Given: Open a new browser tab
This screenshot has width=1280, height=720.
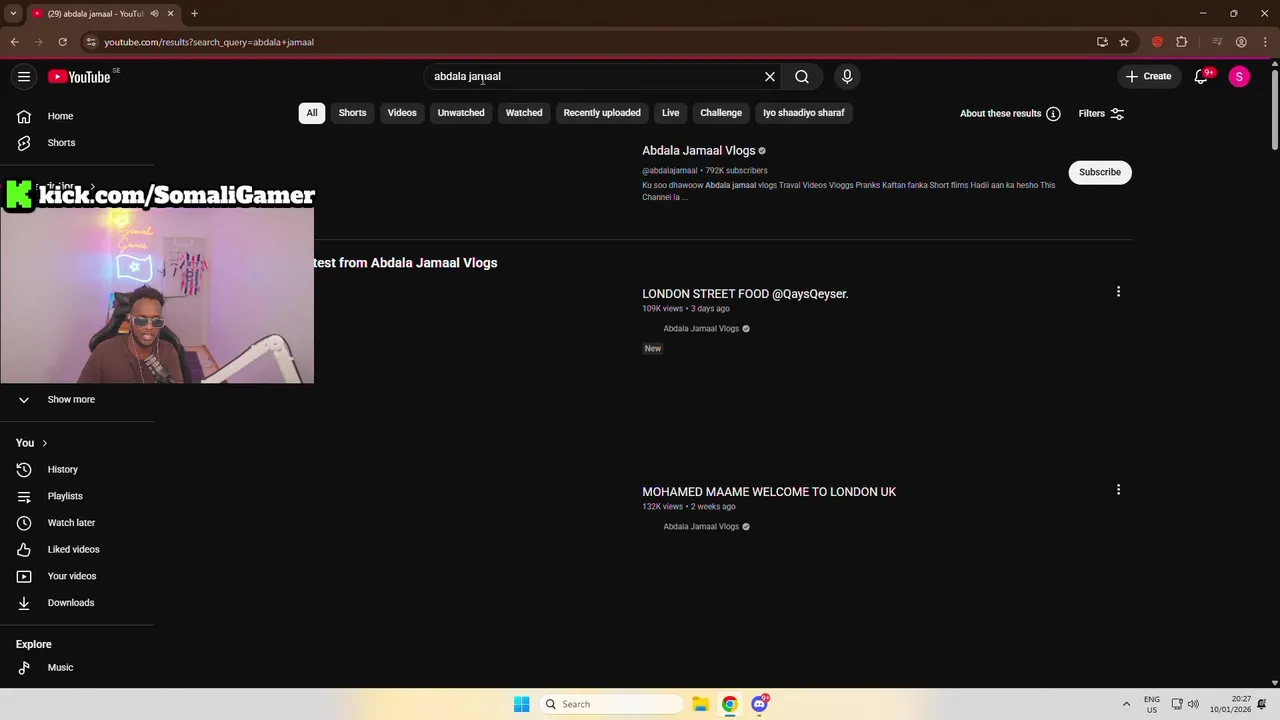Looking at the screenshot, I should click(x=194, y=14).
